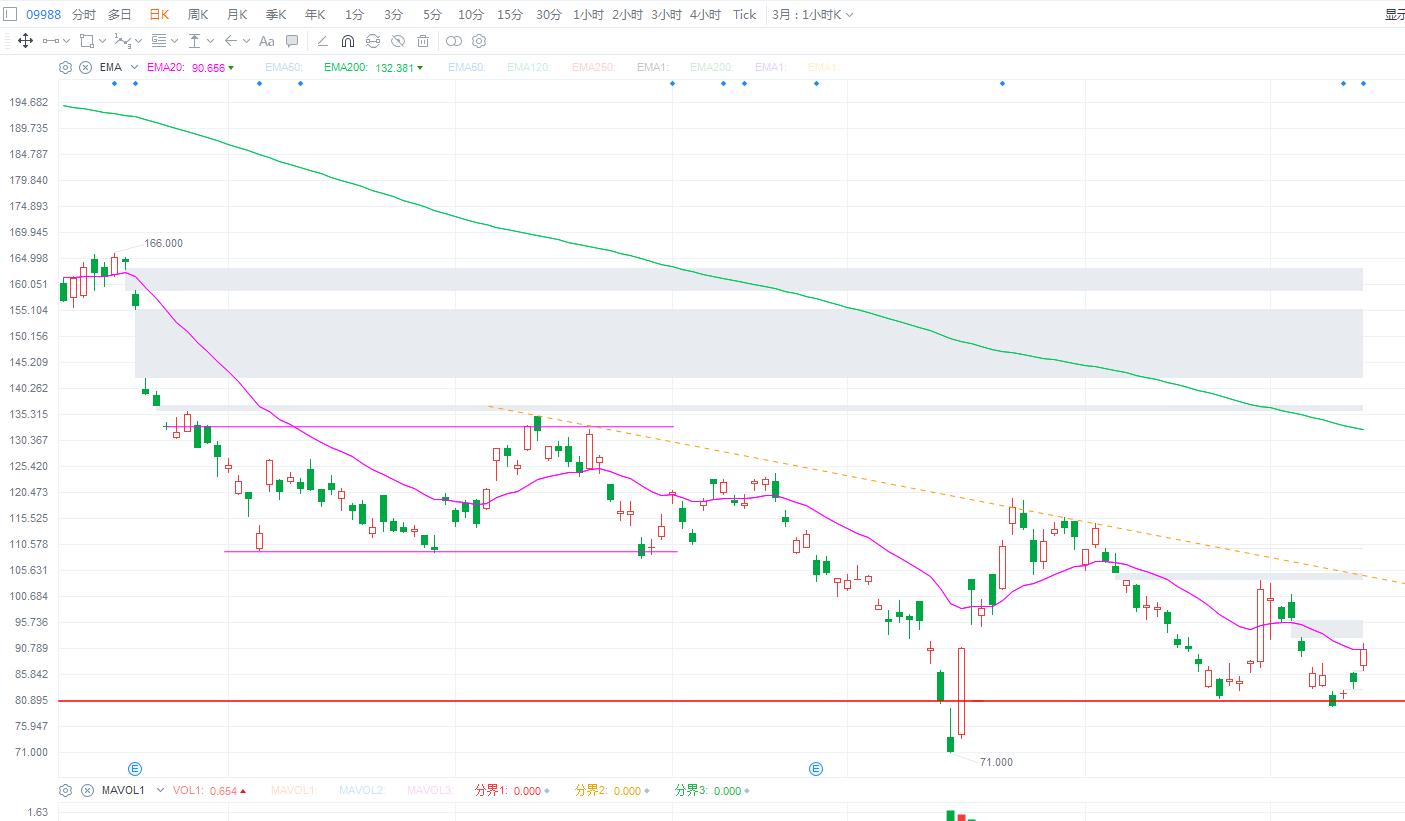Expand the rectangle tool options arrow

pyautogui.click(x=102, y=41)
